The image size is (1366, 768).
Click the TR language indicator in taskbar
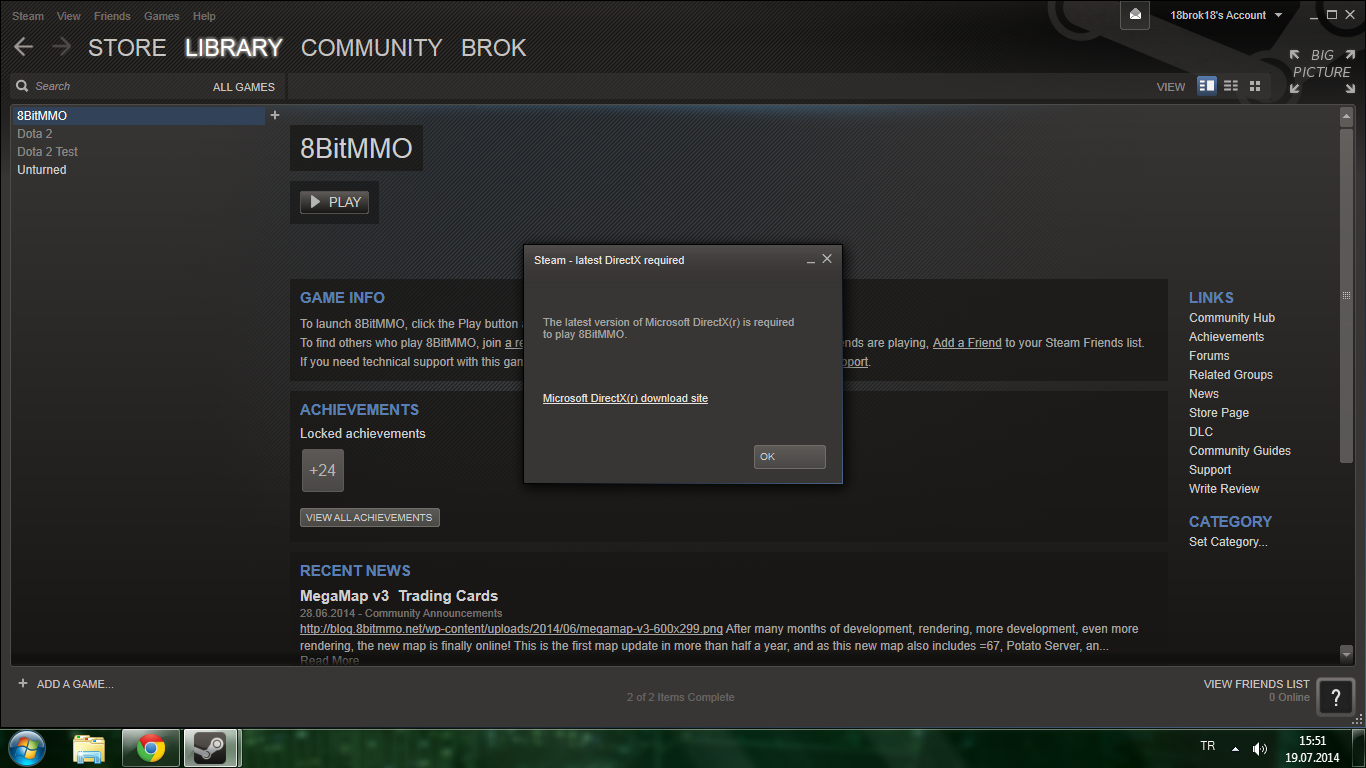1207,746
